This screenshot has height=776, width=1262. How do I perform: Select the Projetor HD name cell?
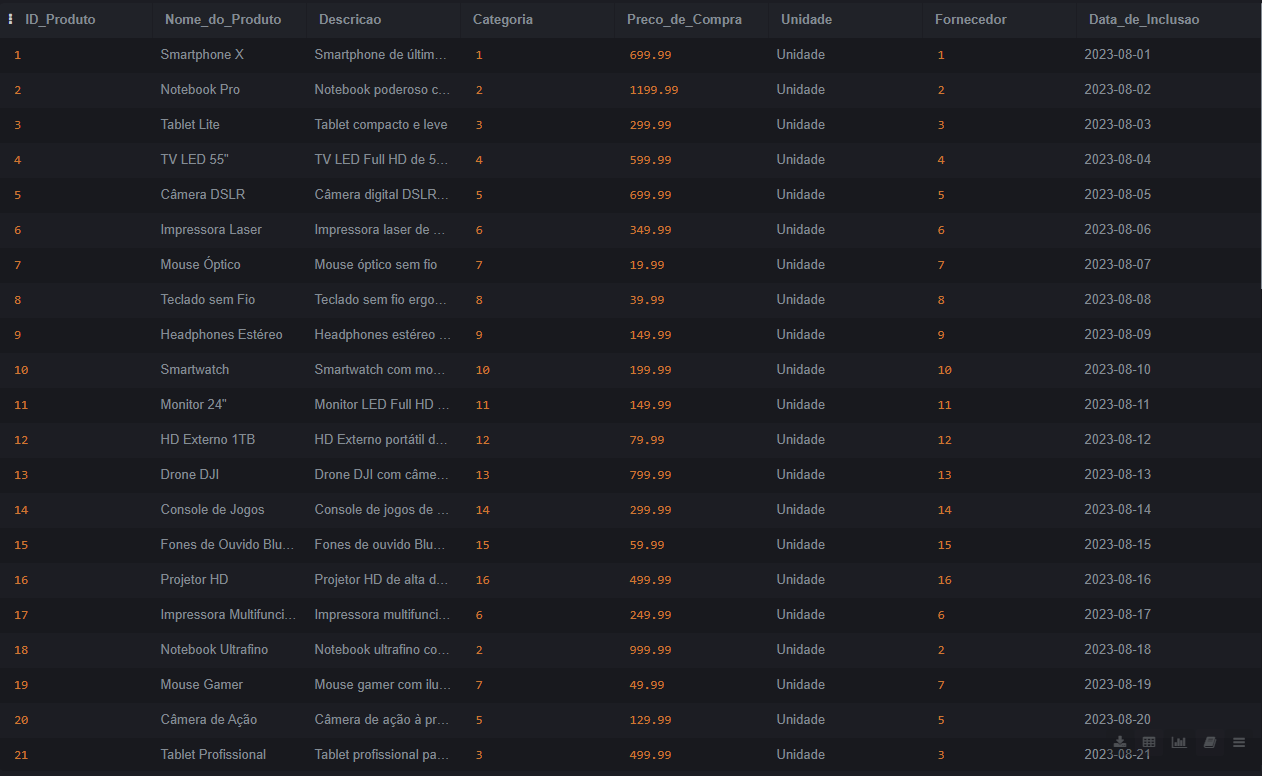coord(195,579)
